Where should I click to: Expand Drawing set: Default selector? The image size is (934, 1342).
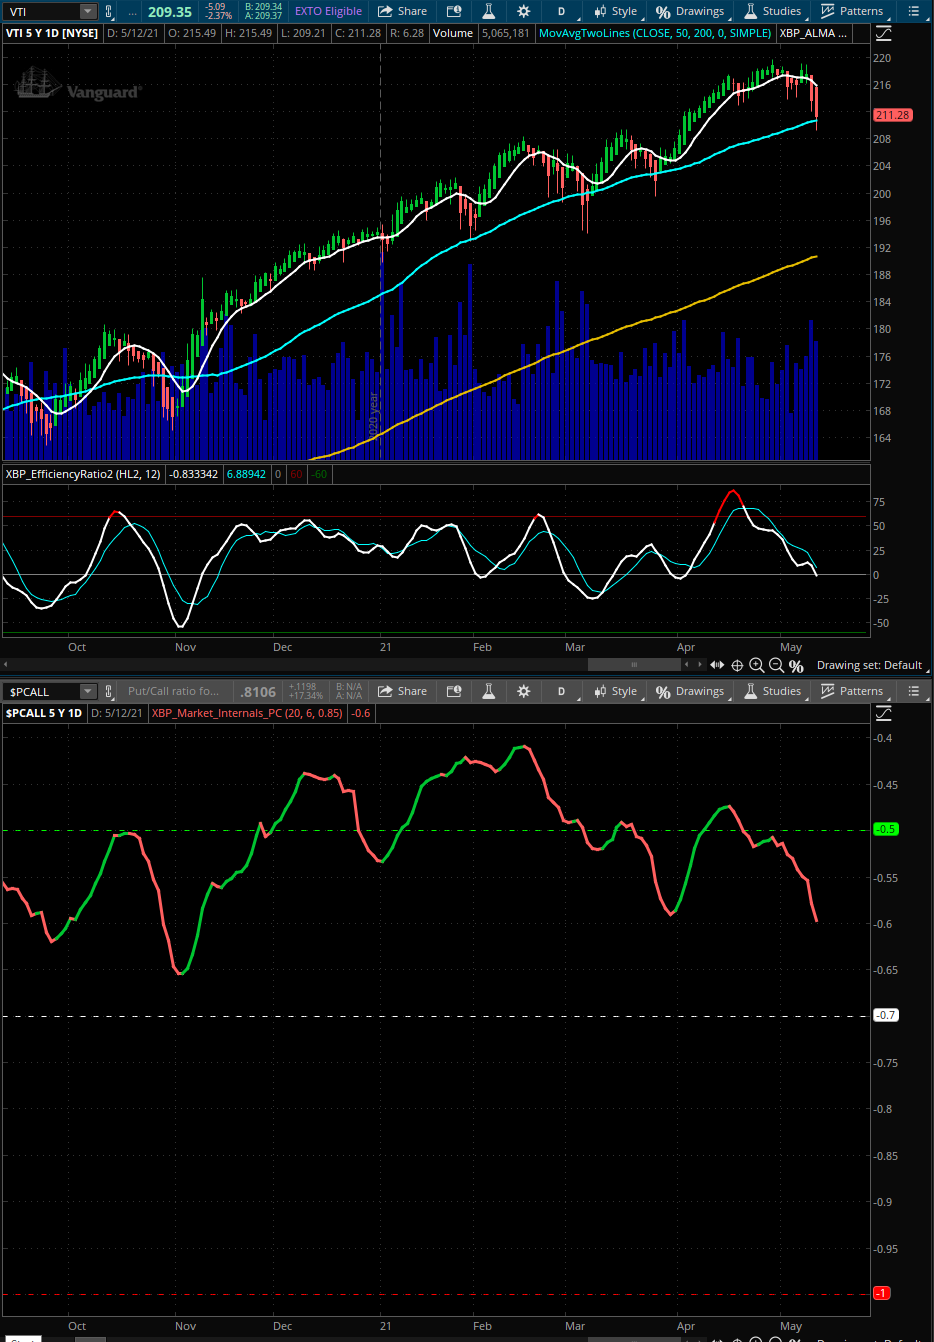click(869, 666)
